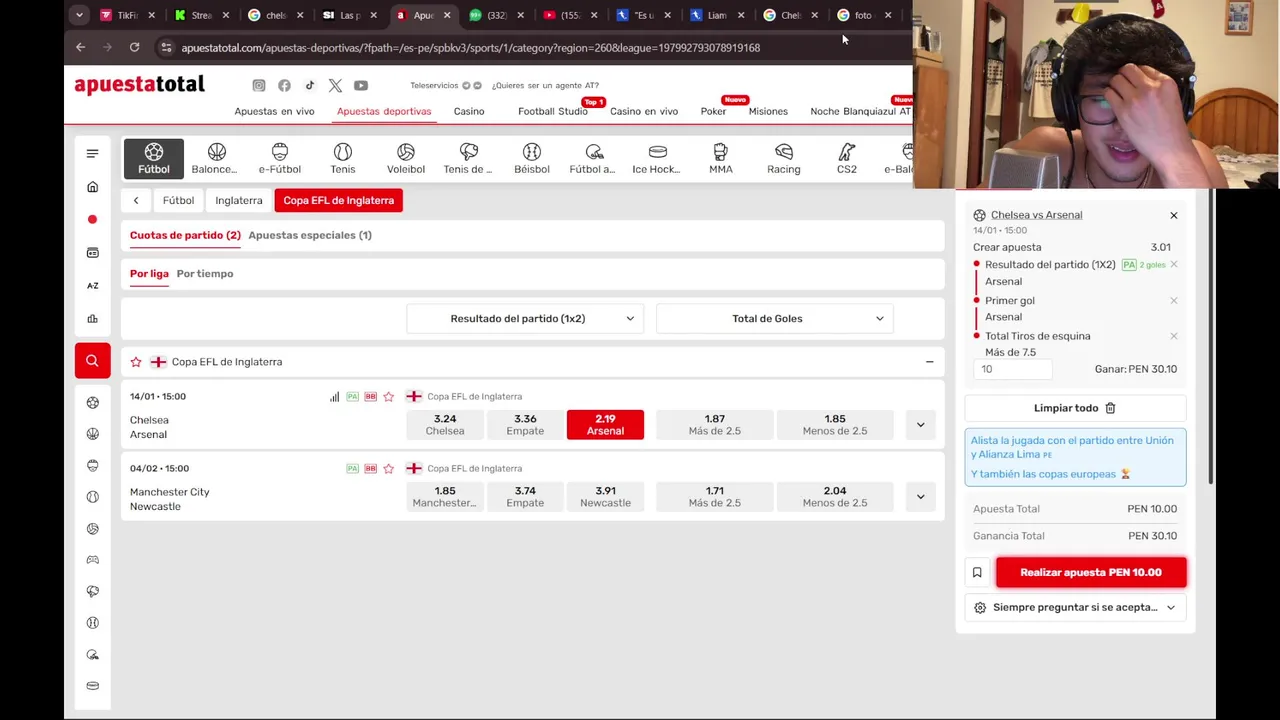Select Empate 3.36 for Chelsea match
Screen dimensions: 1280x720
pyautogui.click(x=525, y=425)
